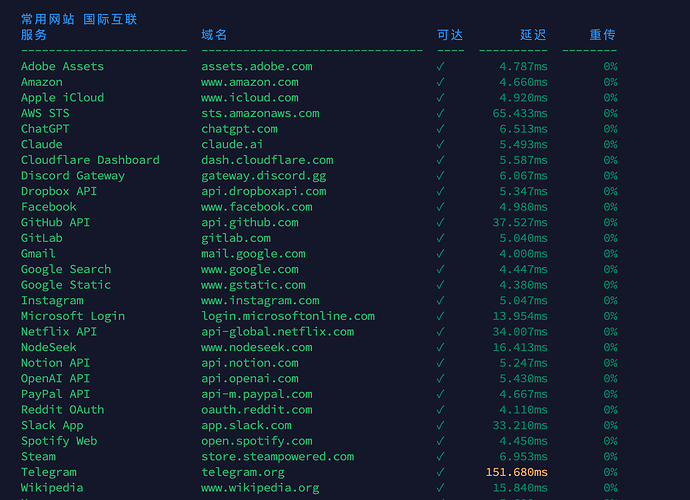Image resolution: width=690 pixels, height=500 pixels.
Task: Click the latency value '4.787ms'
Action: [523, 66]
